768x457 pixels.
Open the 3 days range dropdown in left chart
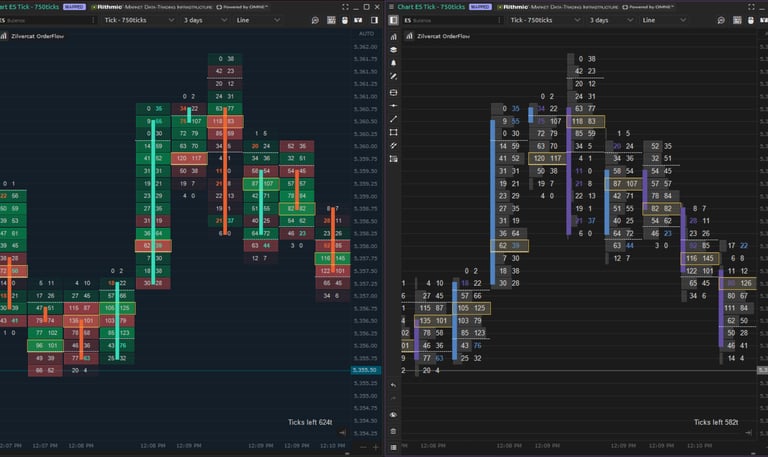point(205,20)
